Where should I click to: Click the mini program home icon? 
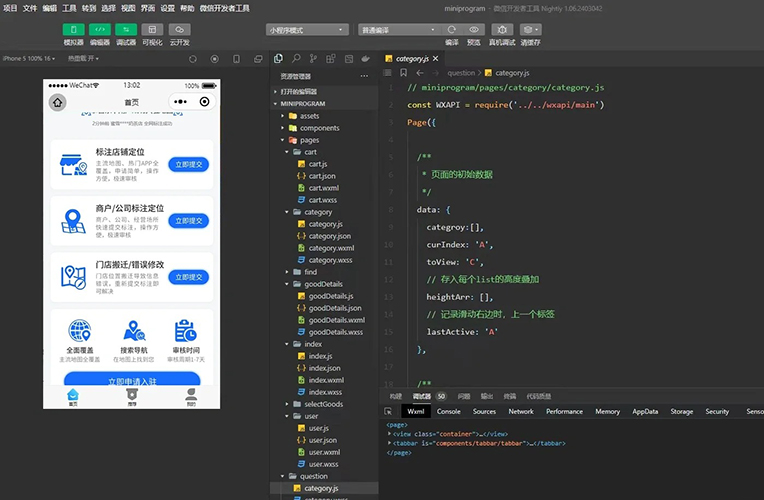[x=57, y=102]
